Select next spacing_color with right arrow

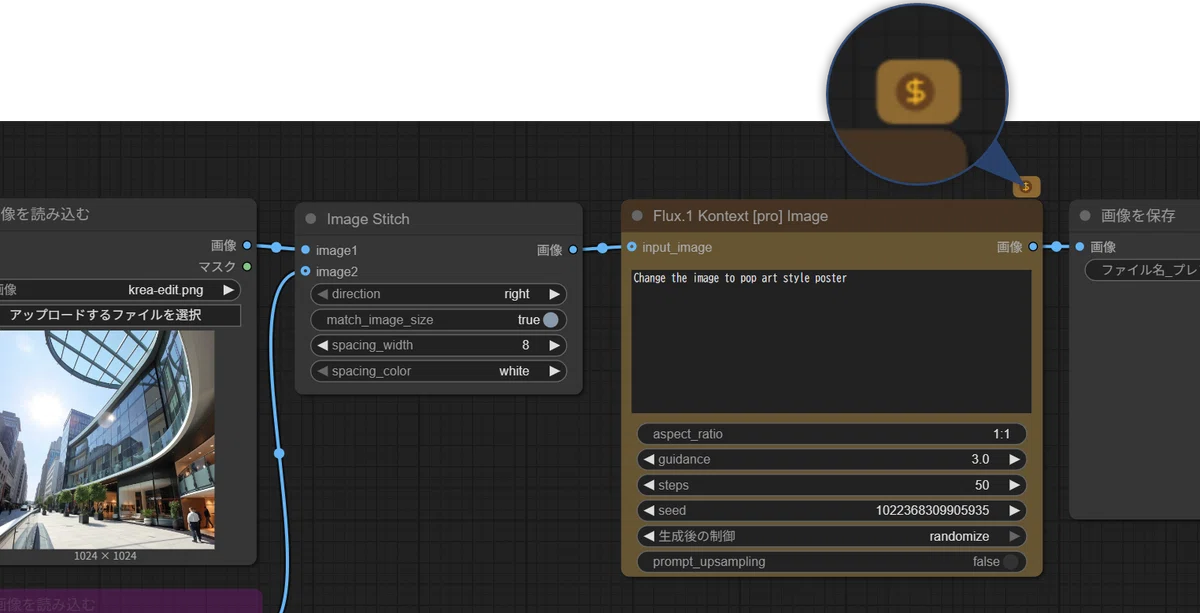pos(554,371)
